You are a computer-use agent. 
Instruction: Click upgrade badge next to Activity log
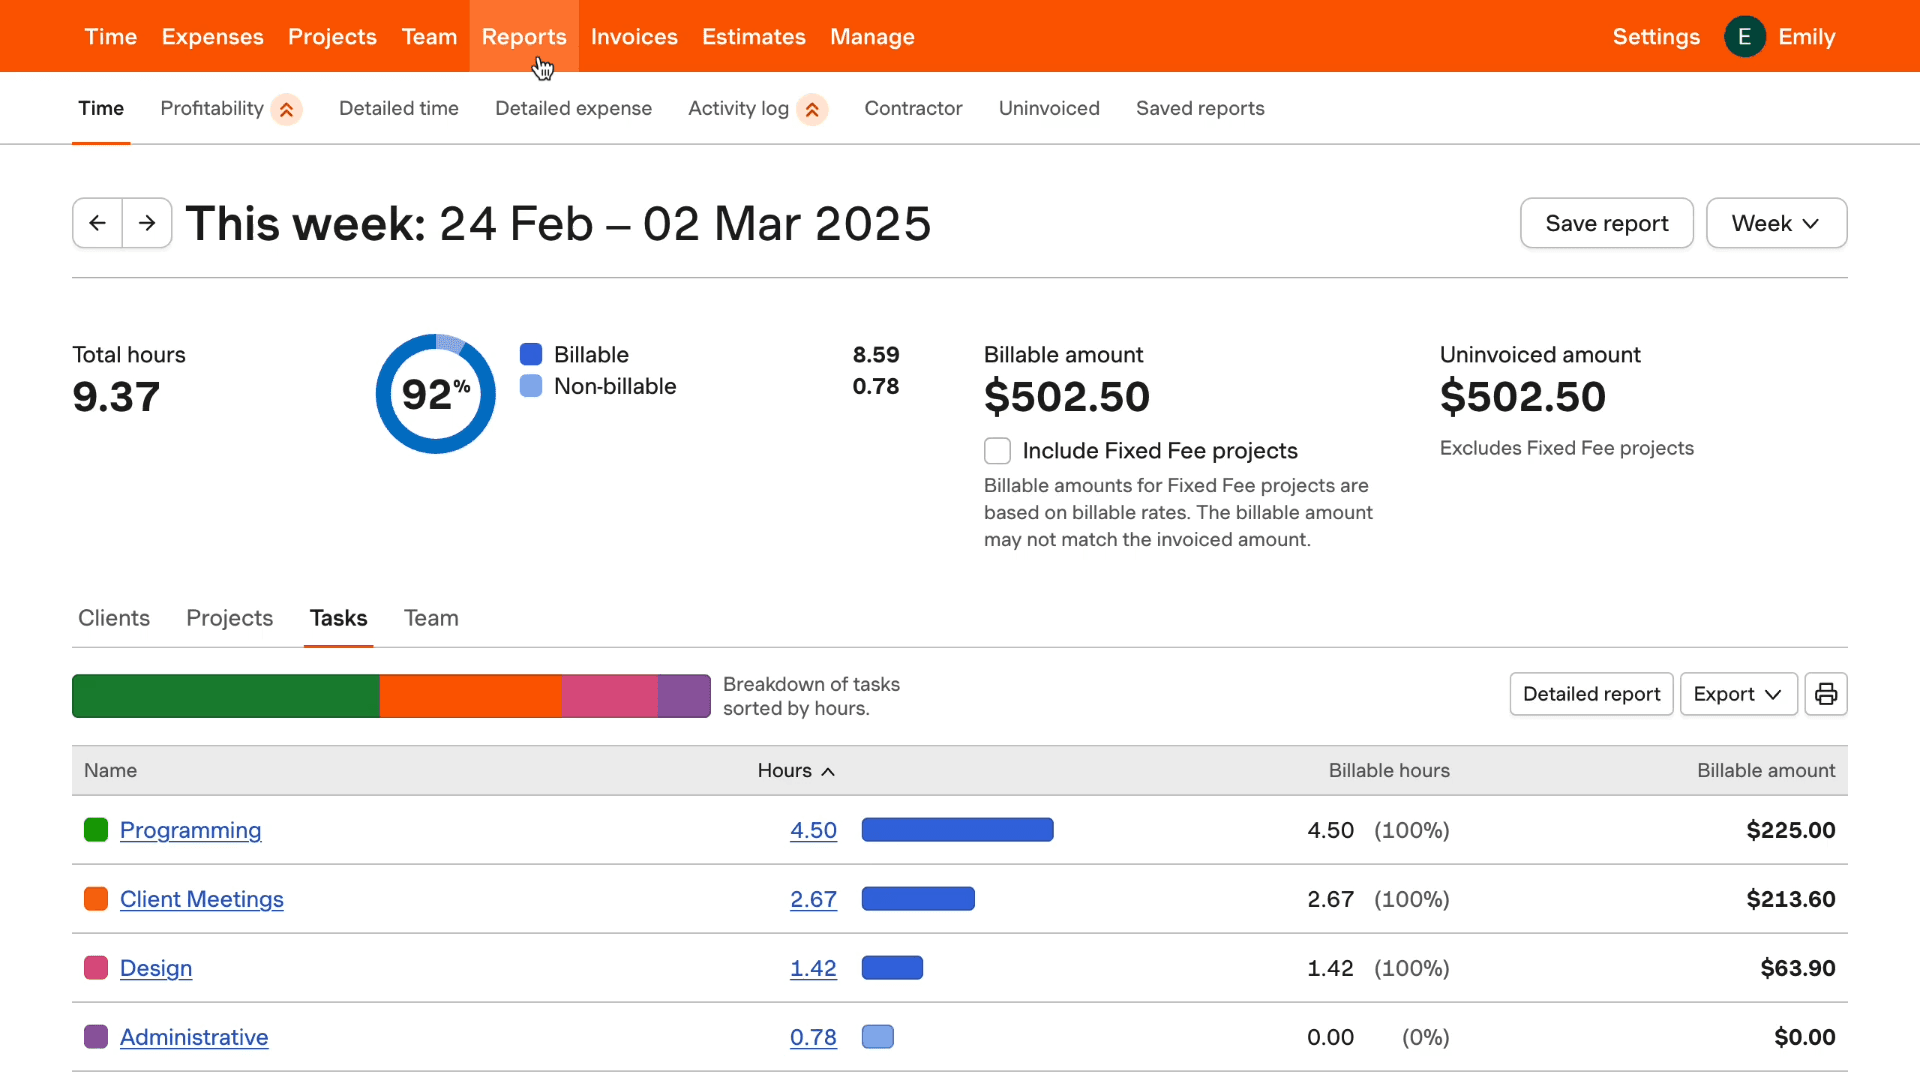812,109
